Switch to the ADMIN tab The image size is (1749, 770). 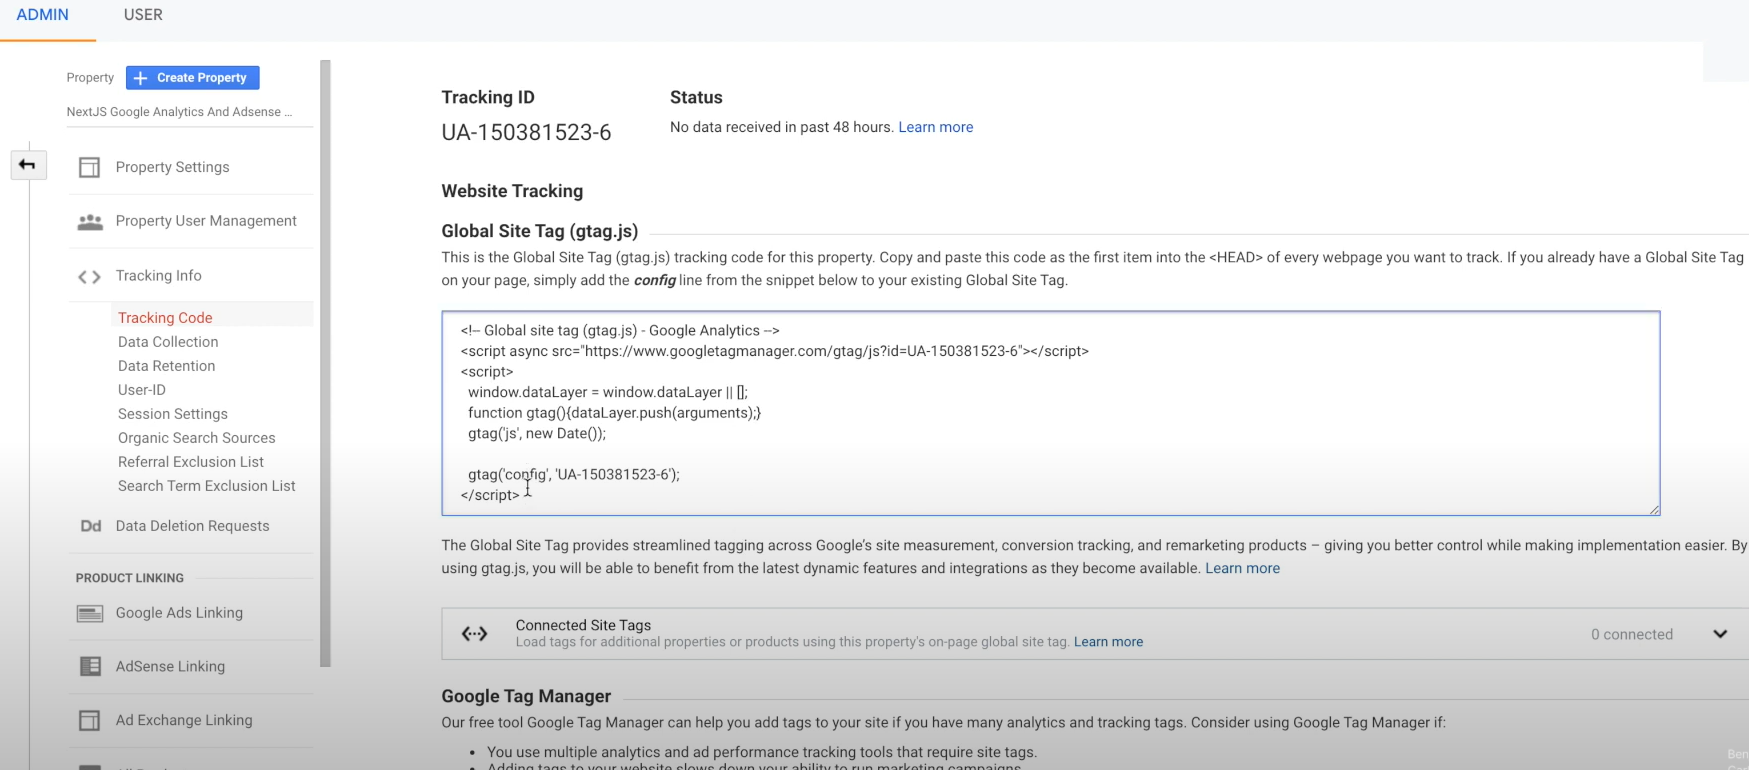(43, 15)
